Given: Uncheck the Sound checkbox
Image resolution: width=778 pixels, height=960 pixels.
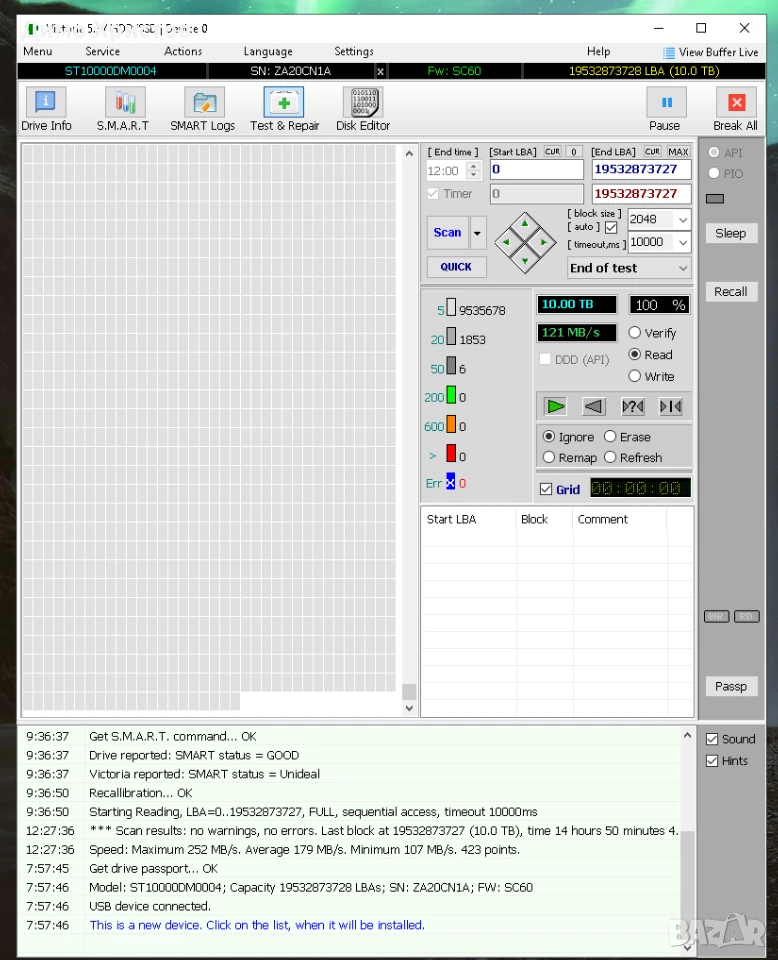Looking at the screenshot, I should point(712,739).
